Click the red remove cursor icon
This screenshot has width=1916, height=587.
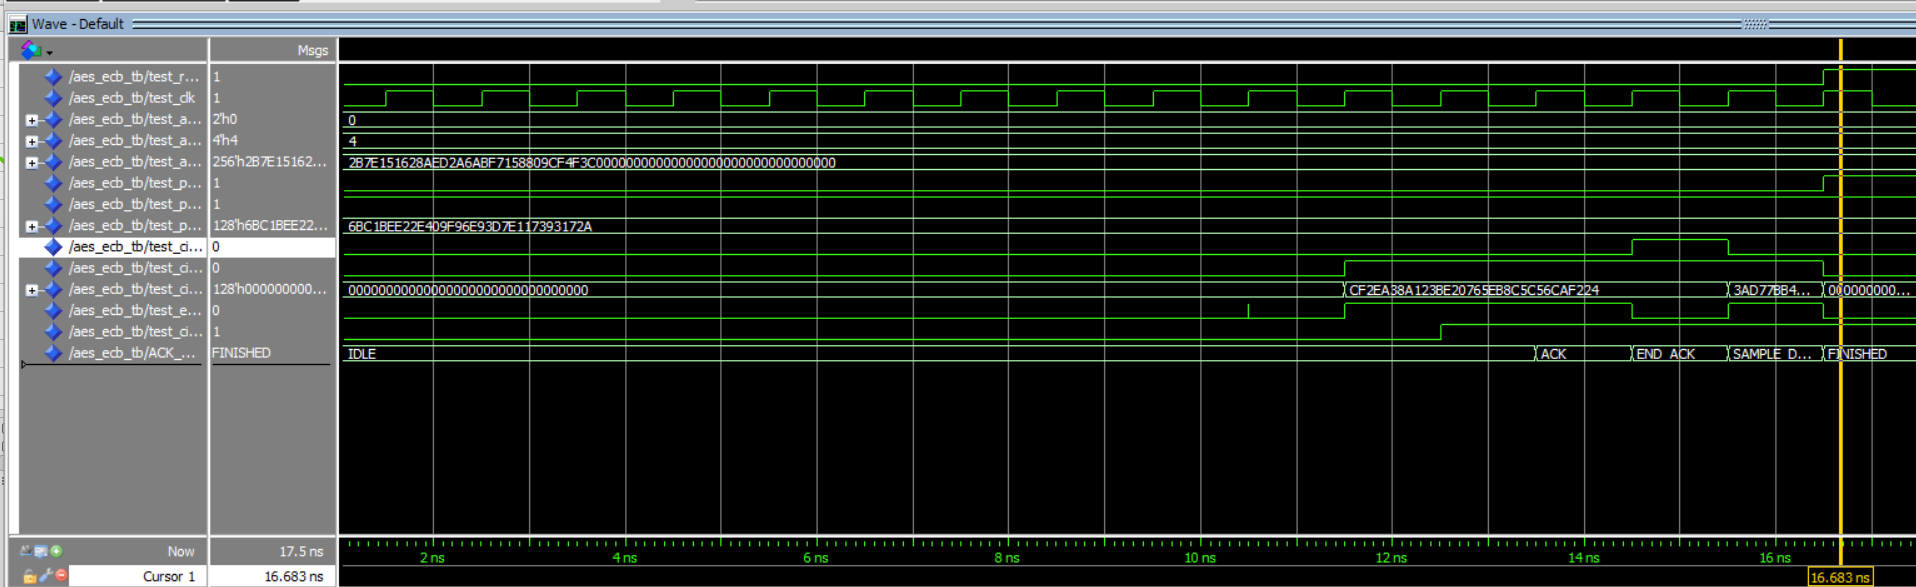[61, 576]
